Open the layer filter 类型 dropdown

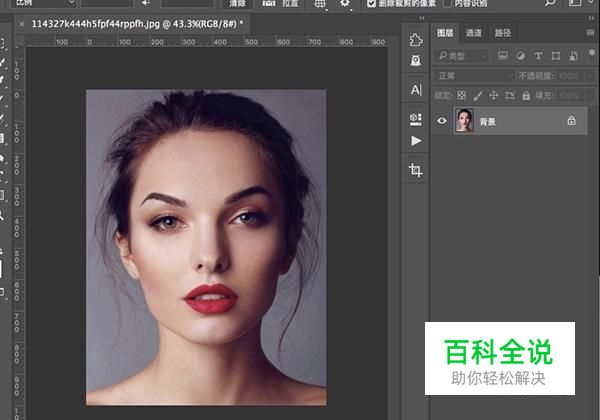(x=462, y=57)
